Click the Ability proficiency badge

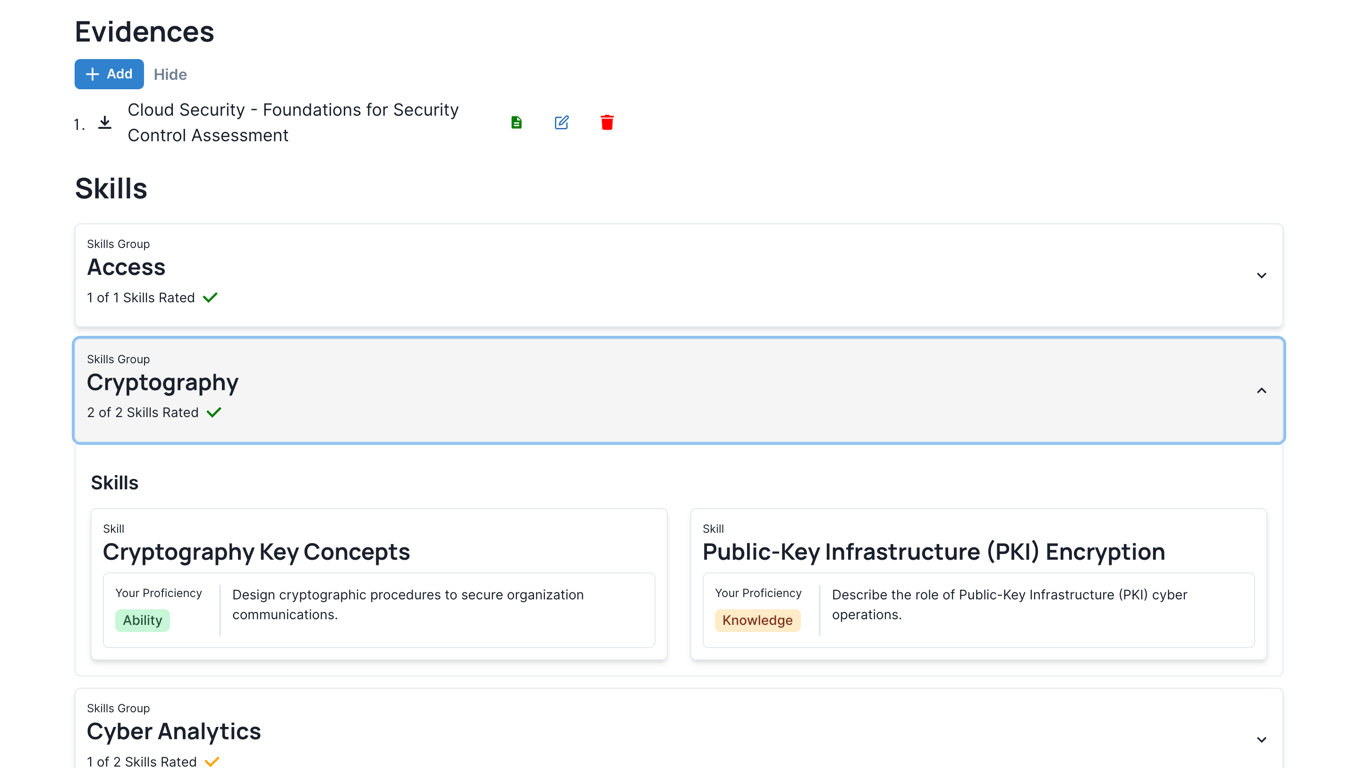tap(142, 621)
